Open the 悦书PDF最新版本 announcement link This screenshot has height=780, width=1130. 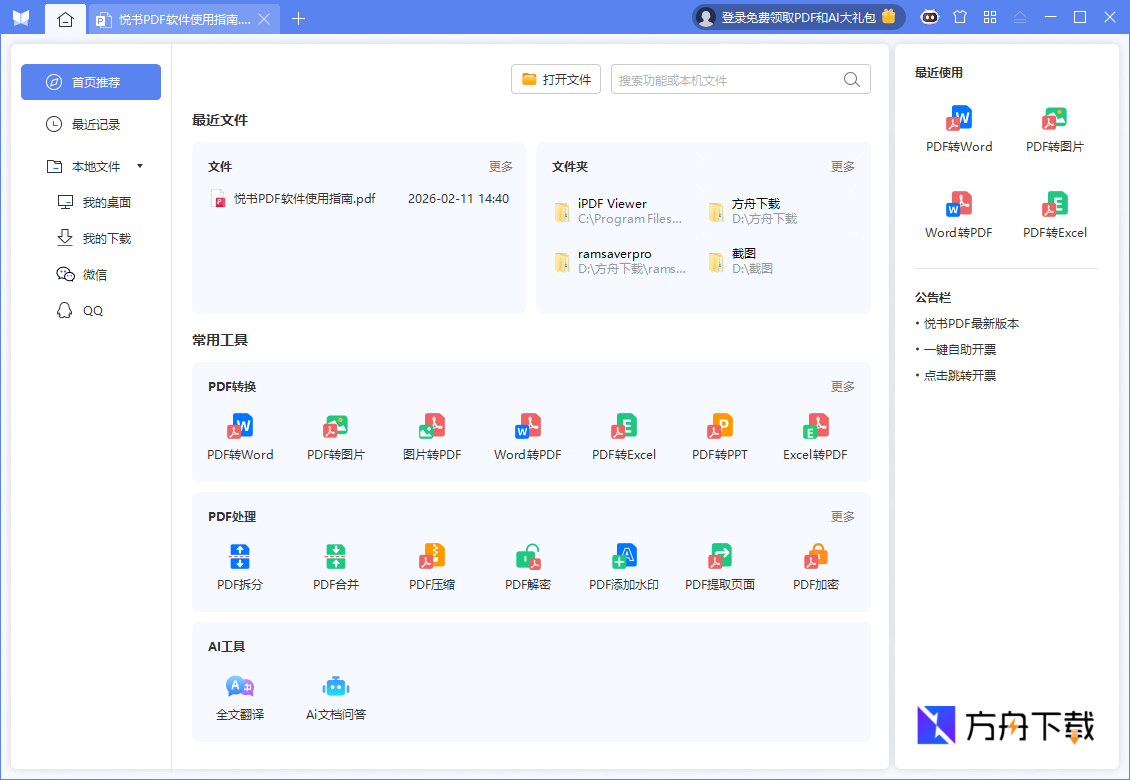click(969, 323)
